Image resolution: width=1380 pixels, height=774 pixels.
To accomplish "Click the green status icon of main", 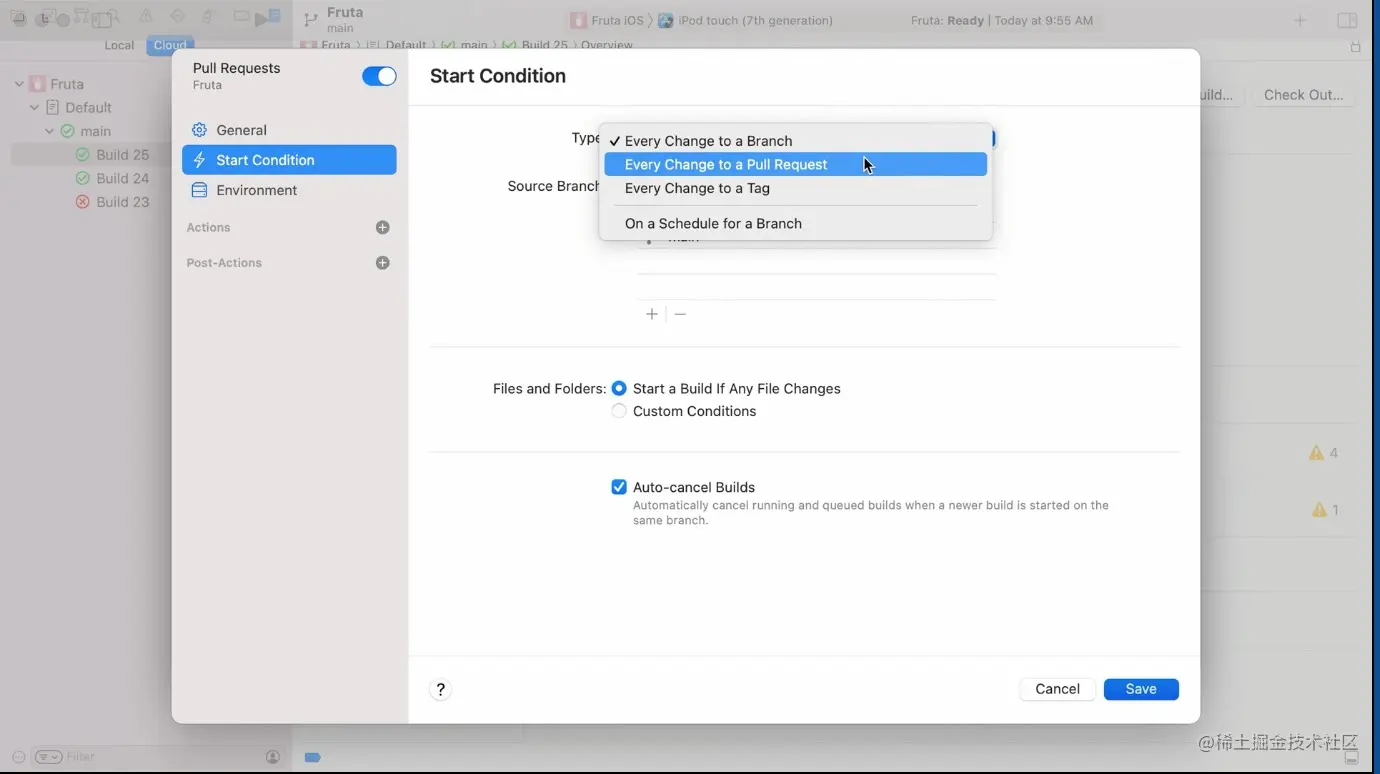I will tap(68, 131).
